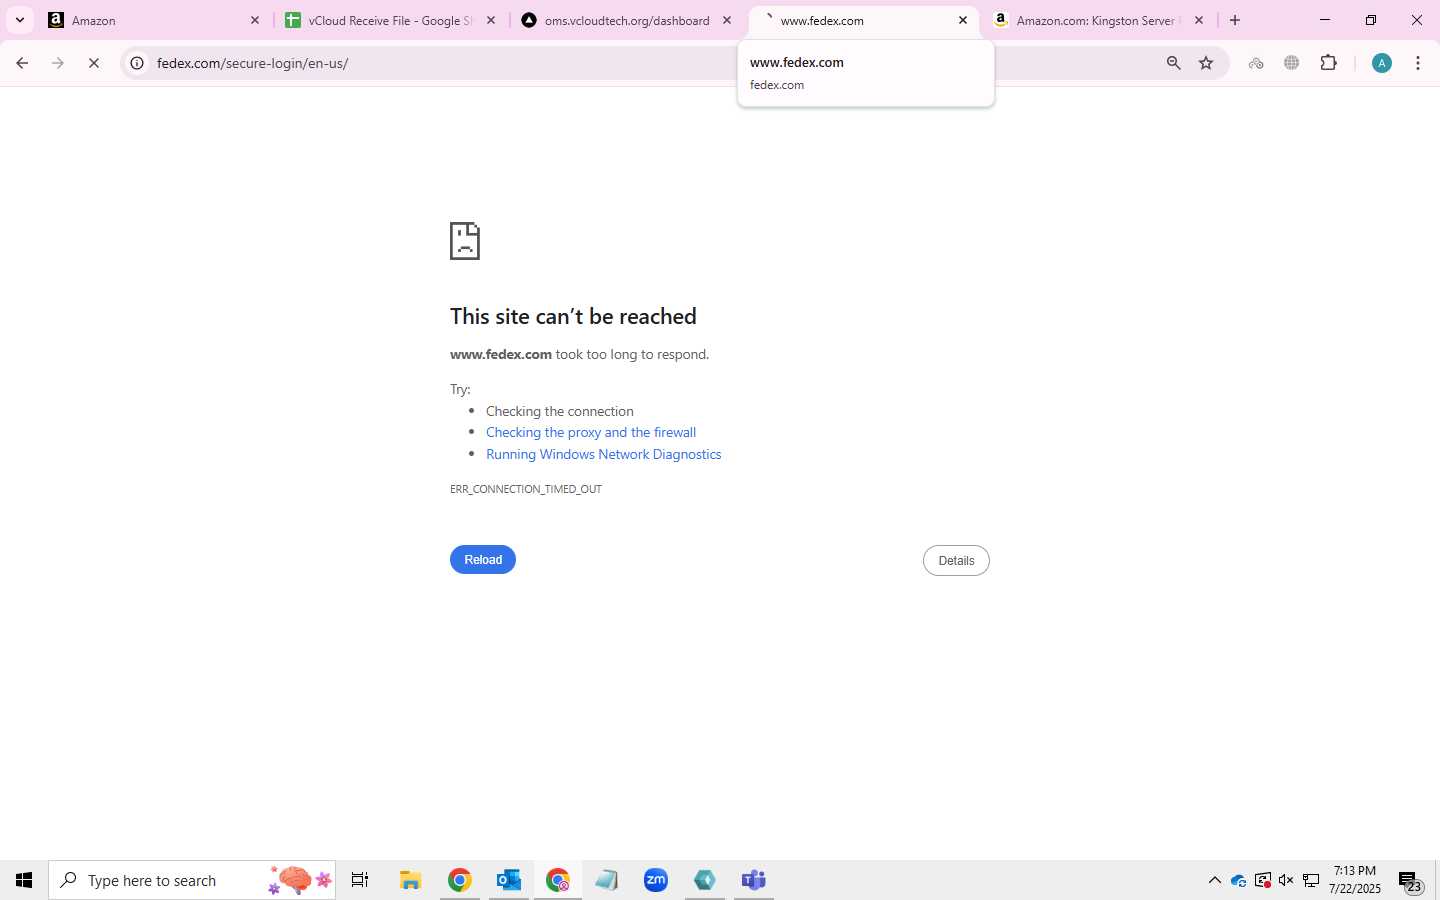Image resolution: width=1440 pixels, height=900 pixels.
Task: Open Outlook from taskbar
Action: click(509, 880)
